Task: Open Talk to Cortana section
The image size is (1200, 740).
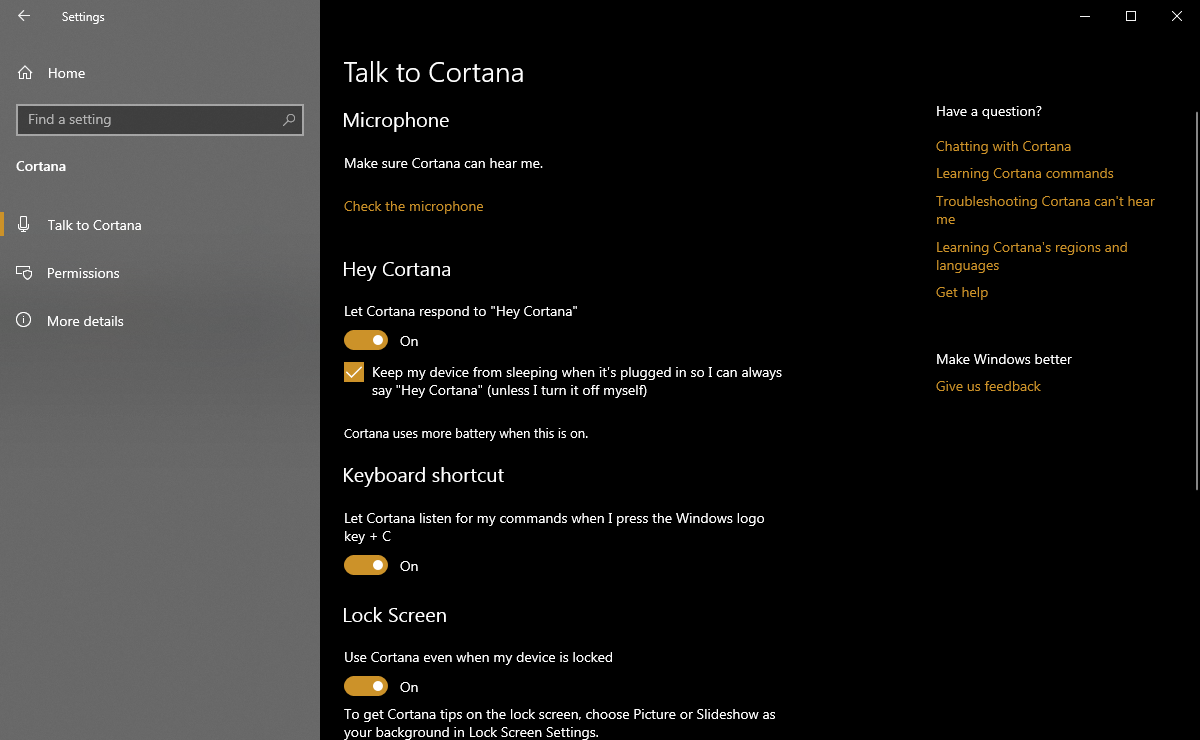Action: [x=160, y=225]
